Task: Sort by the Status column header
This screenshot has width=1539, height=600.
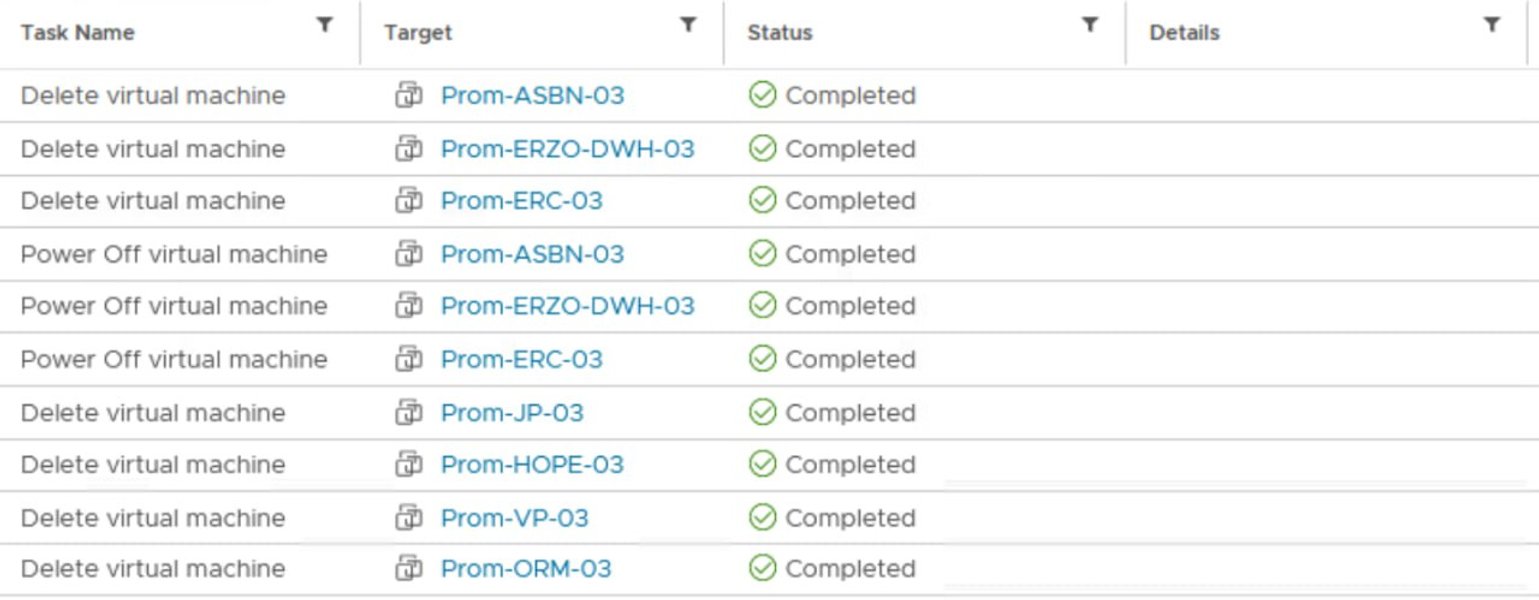Action: 780,32
